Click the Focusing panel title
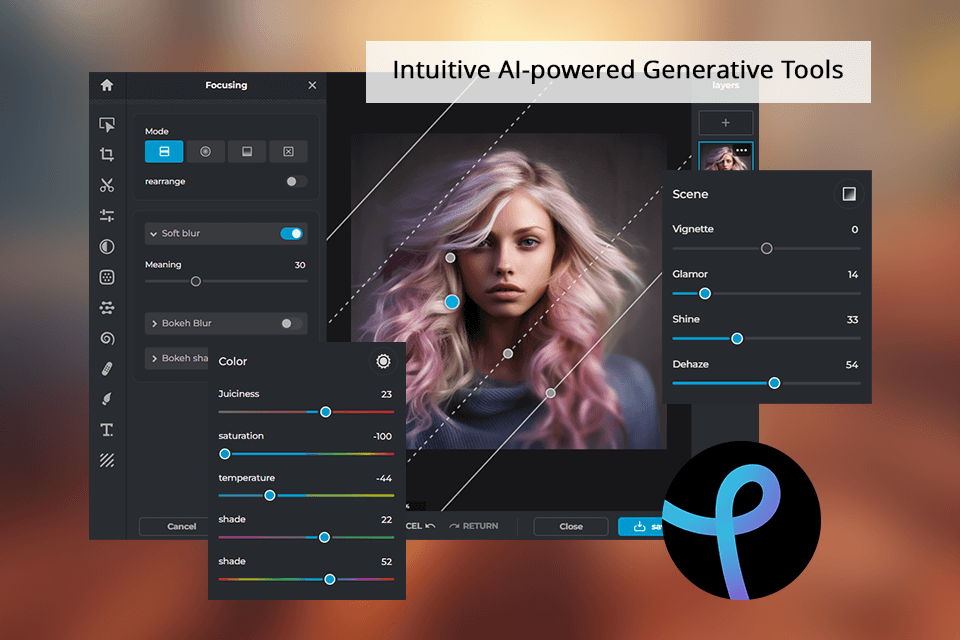This screenshot has width=960, height=640. pos(226,85)
